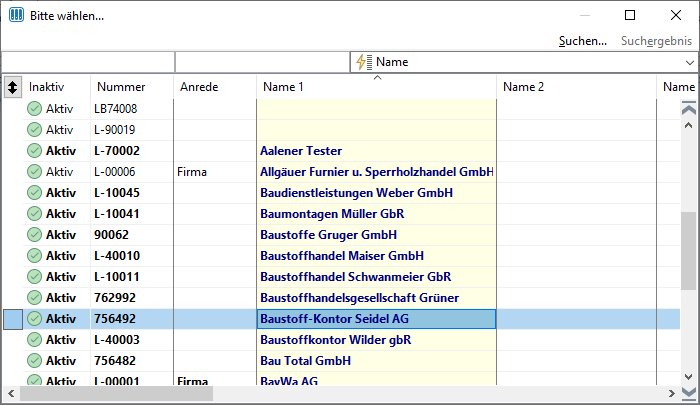This screenshot has width=700, height=405.
Task: Toggle Aktiv status check for 756482 row
Action: 34,361
